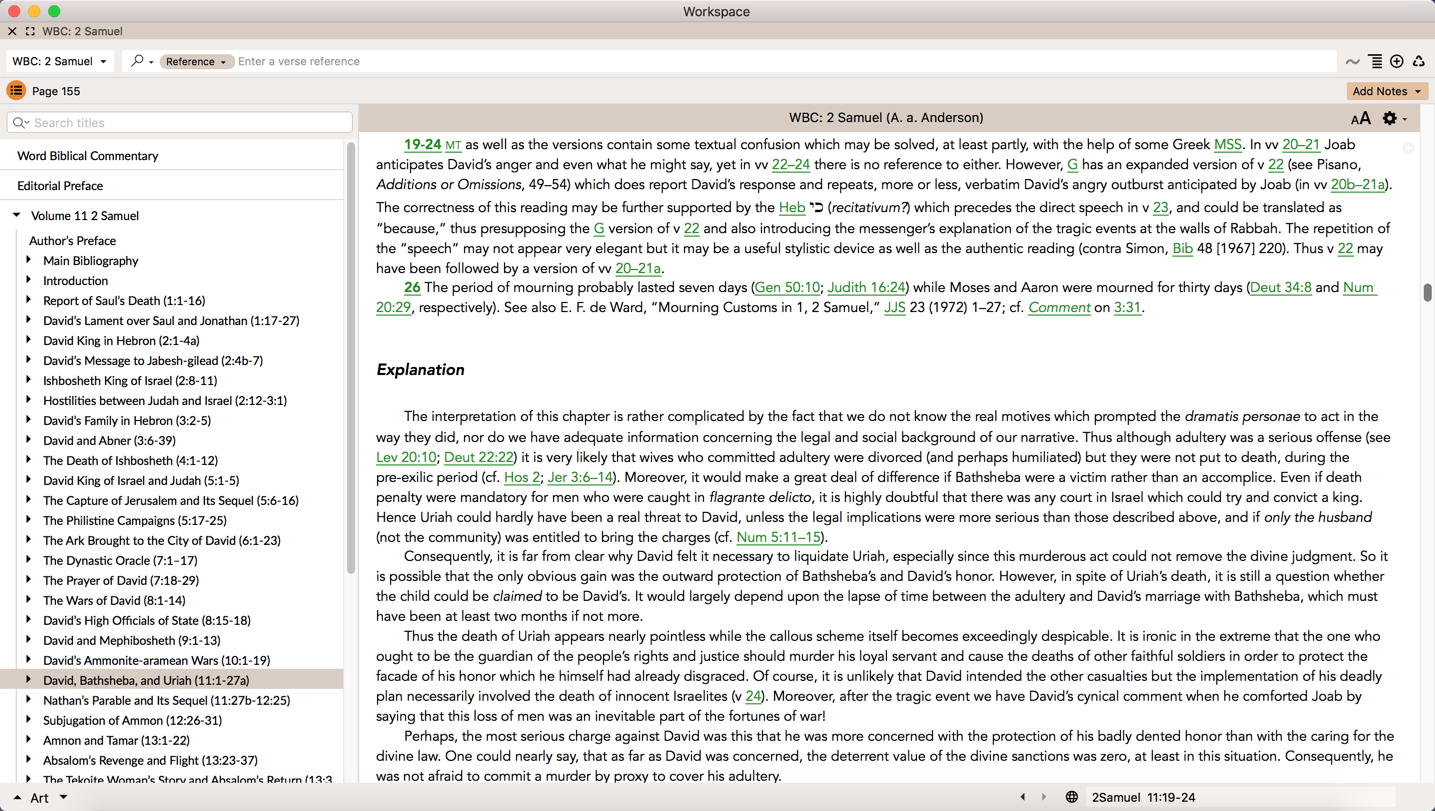Select The Prayer of David (7:18-29)
Image resolution: width=1435 pixels, height=811 pixels.
121,581
